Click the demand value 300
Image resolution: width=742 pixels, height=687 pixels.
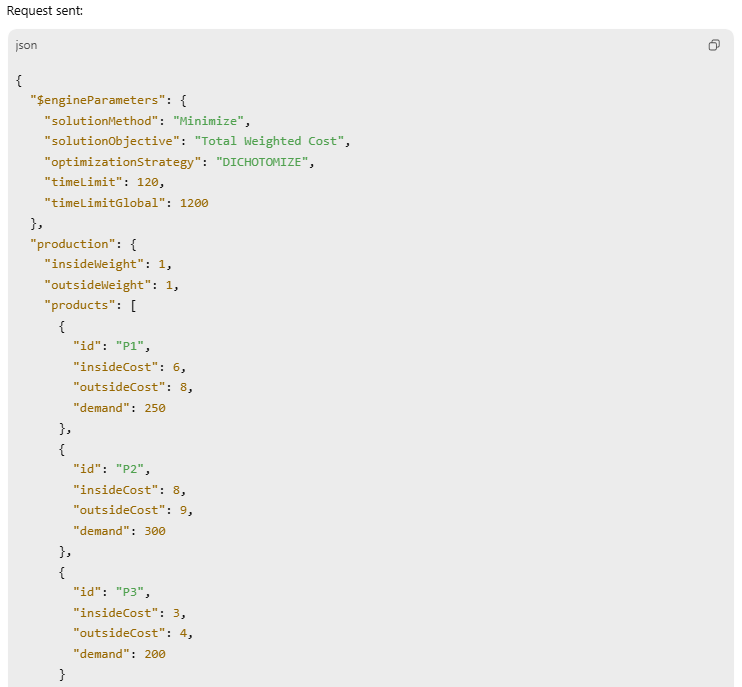coord(154,531)
